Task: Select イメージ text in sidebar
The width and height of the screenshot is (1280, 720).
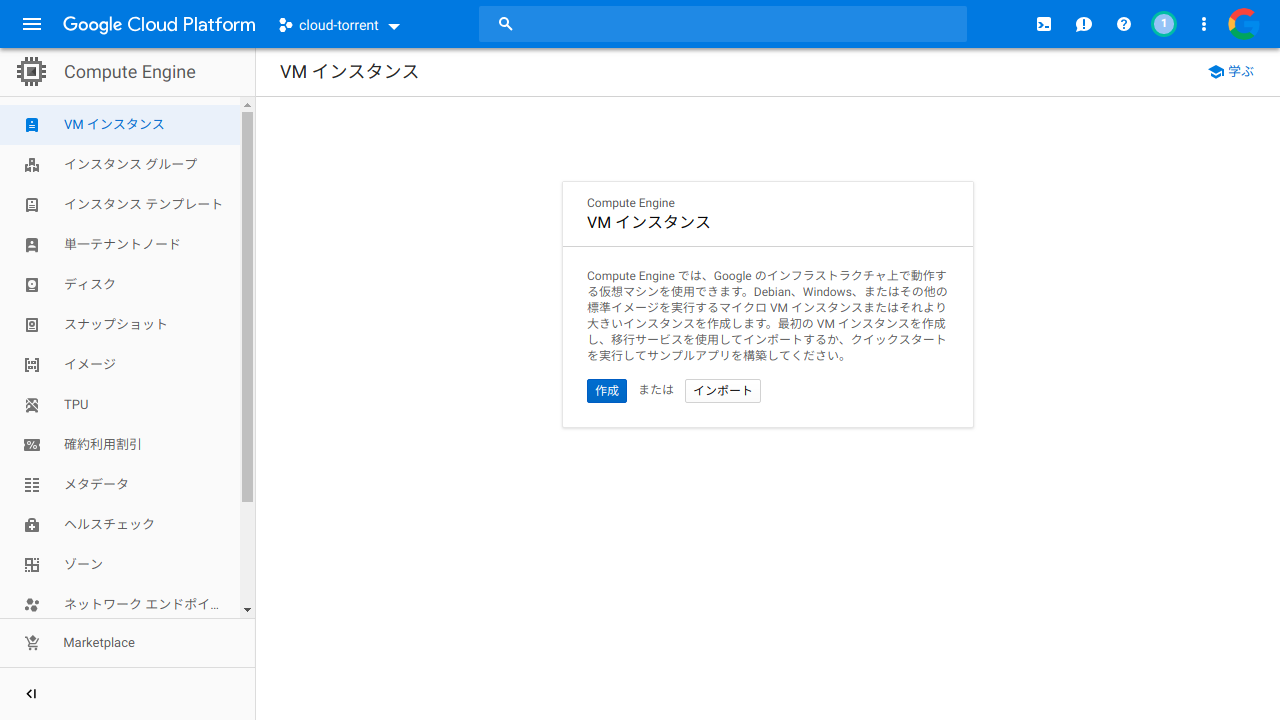Action: (90, 365)
